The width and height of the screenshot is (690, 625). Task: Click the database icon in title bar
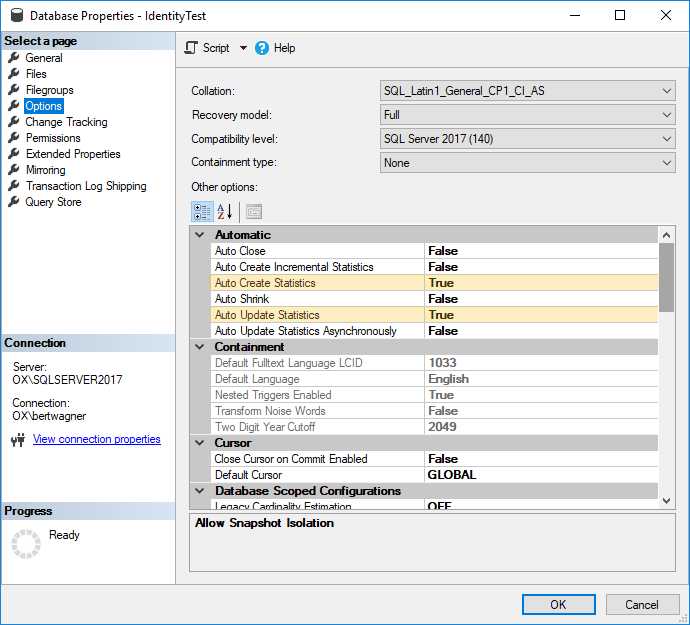pos(17,15)
